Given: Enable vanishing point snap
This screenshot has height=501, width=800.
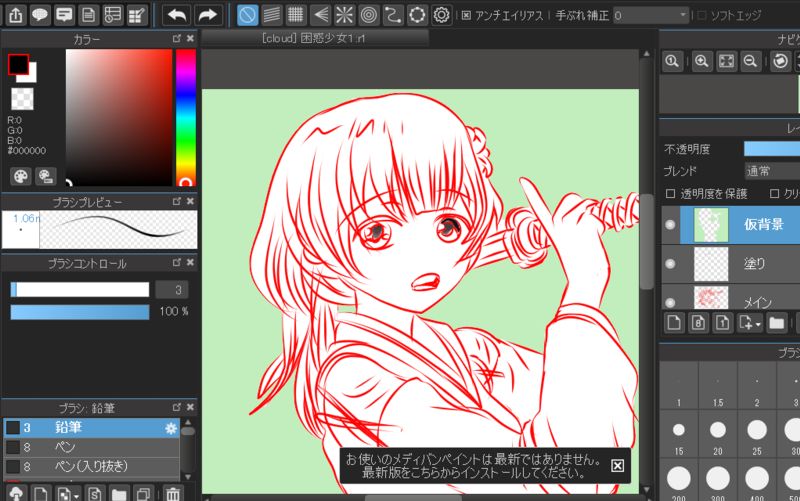Looking at the screenshot, I should [x=320, y=15].
